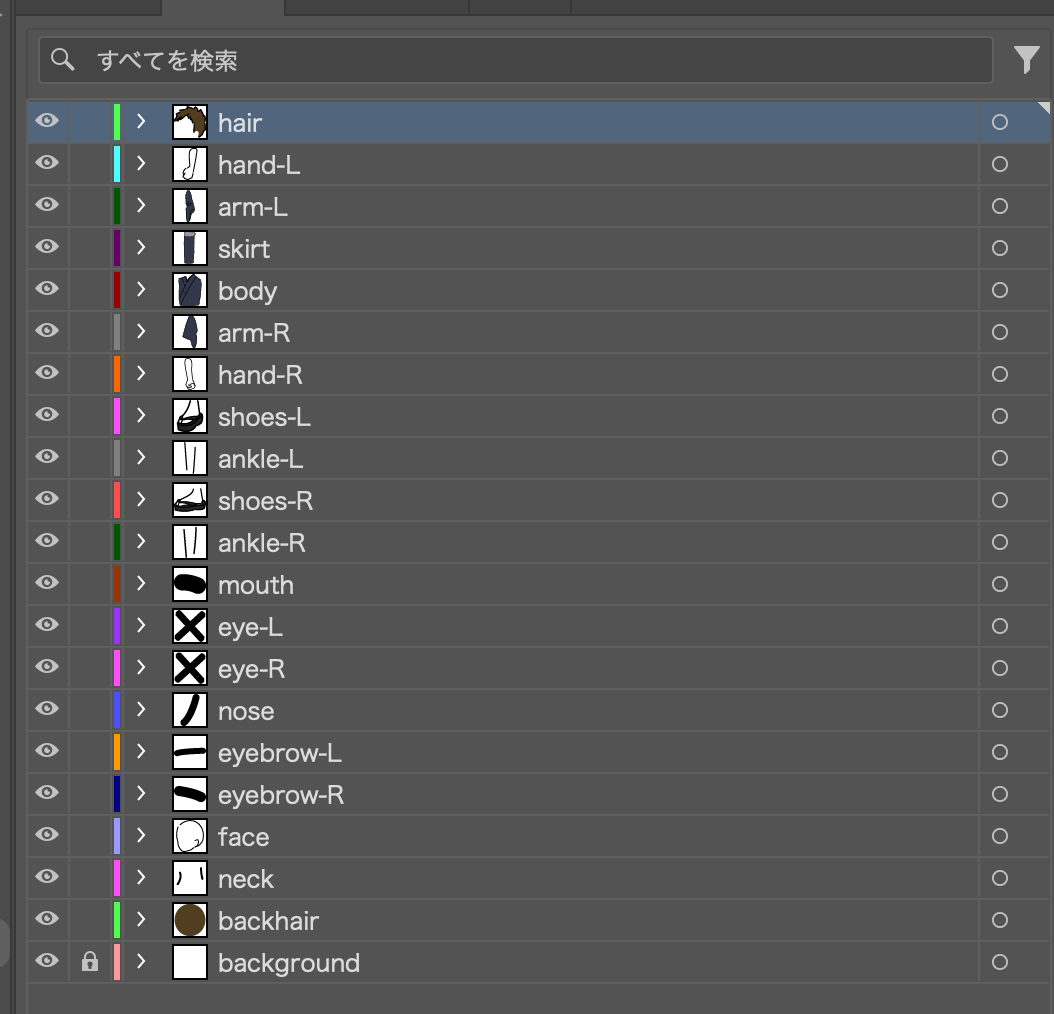Select the eye-L layer name

click(x=250, y=627)
